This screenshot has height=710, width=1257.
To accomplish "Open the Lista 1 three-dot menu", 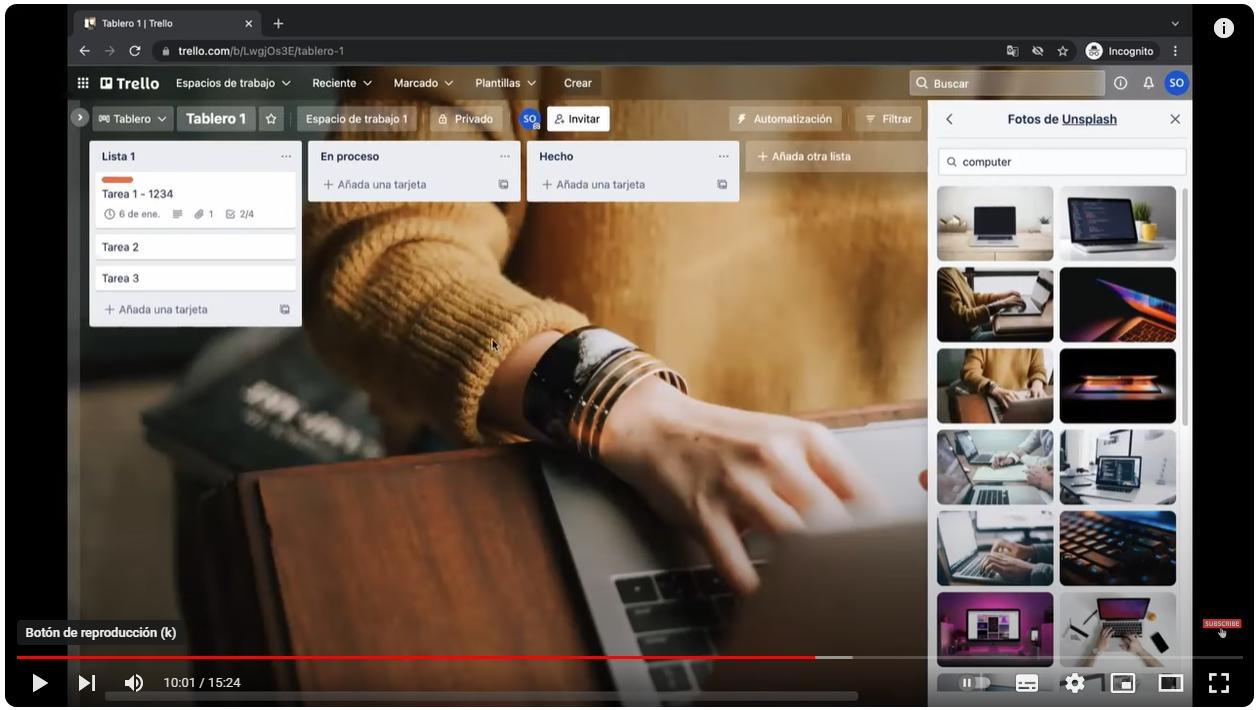I will (286, 156).
